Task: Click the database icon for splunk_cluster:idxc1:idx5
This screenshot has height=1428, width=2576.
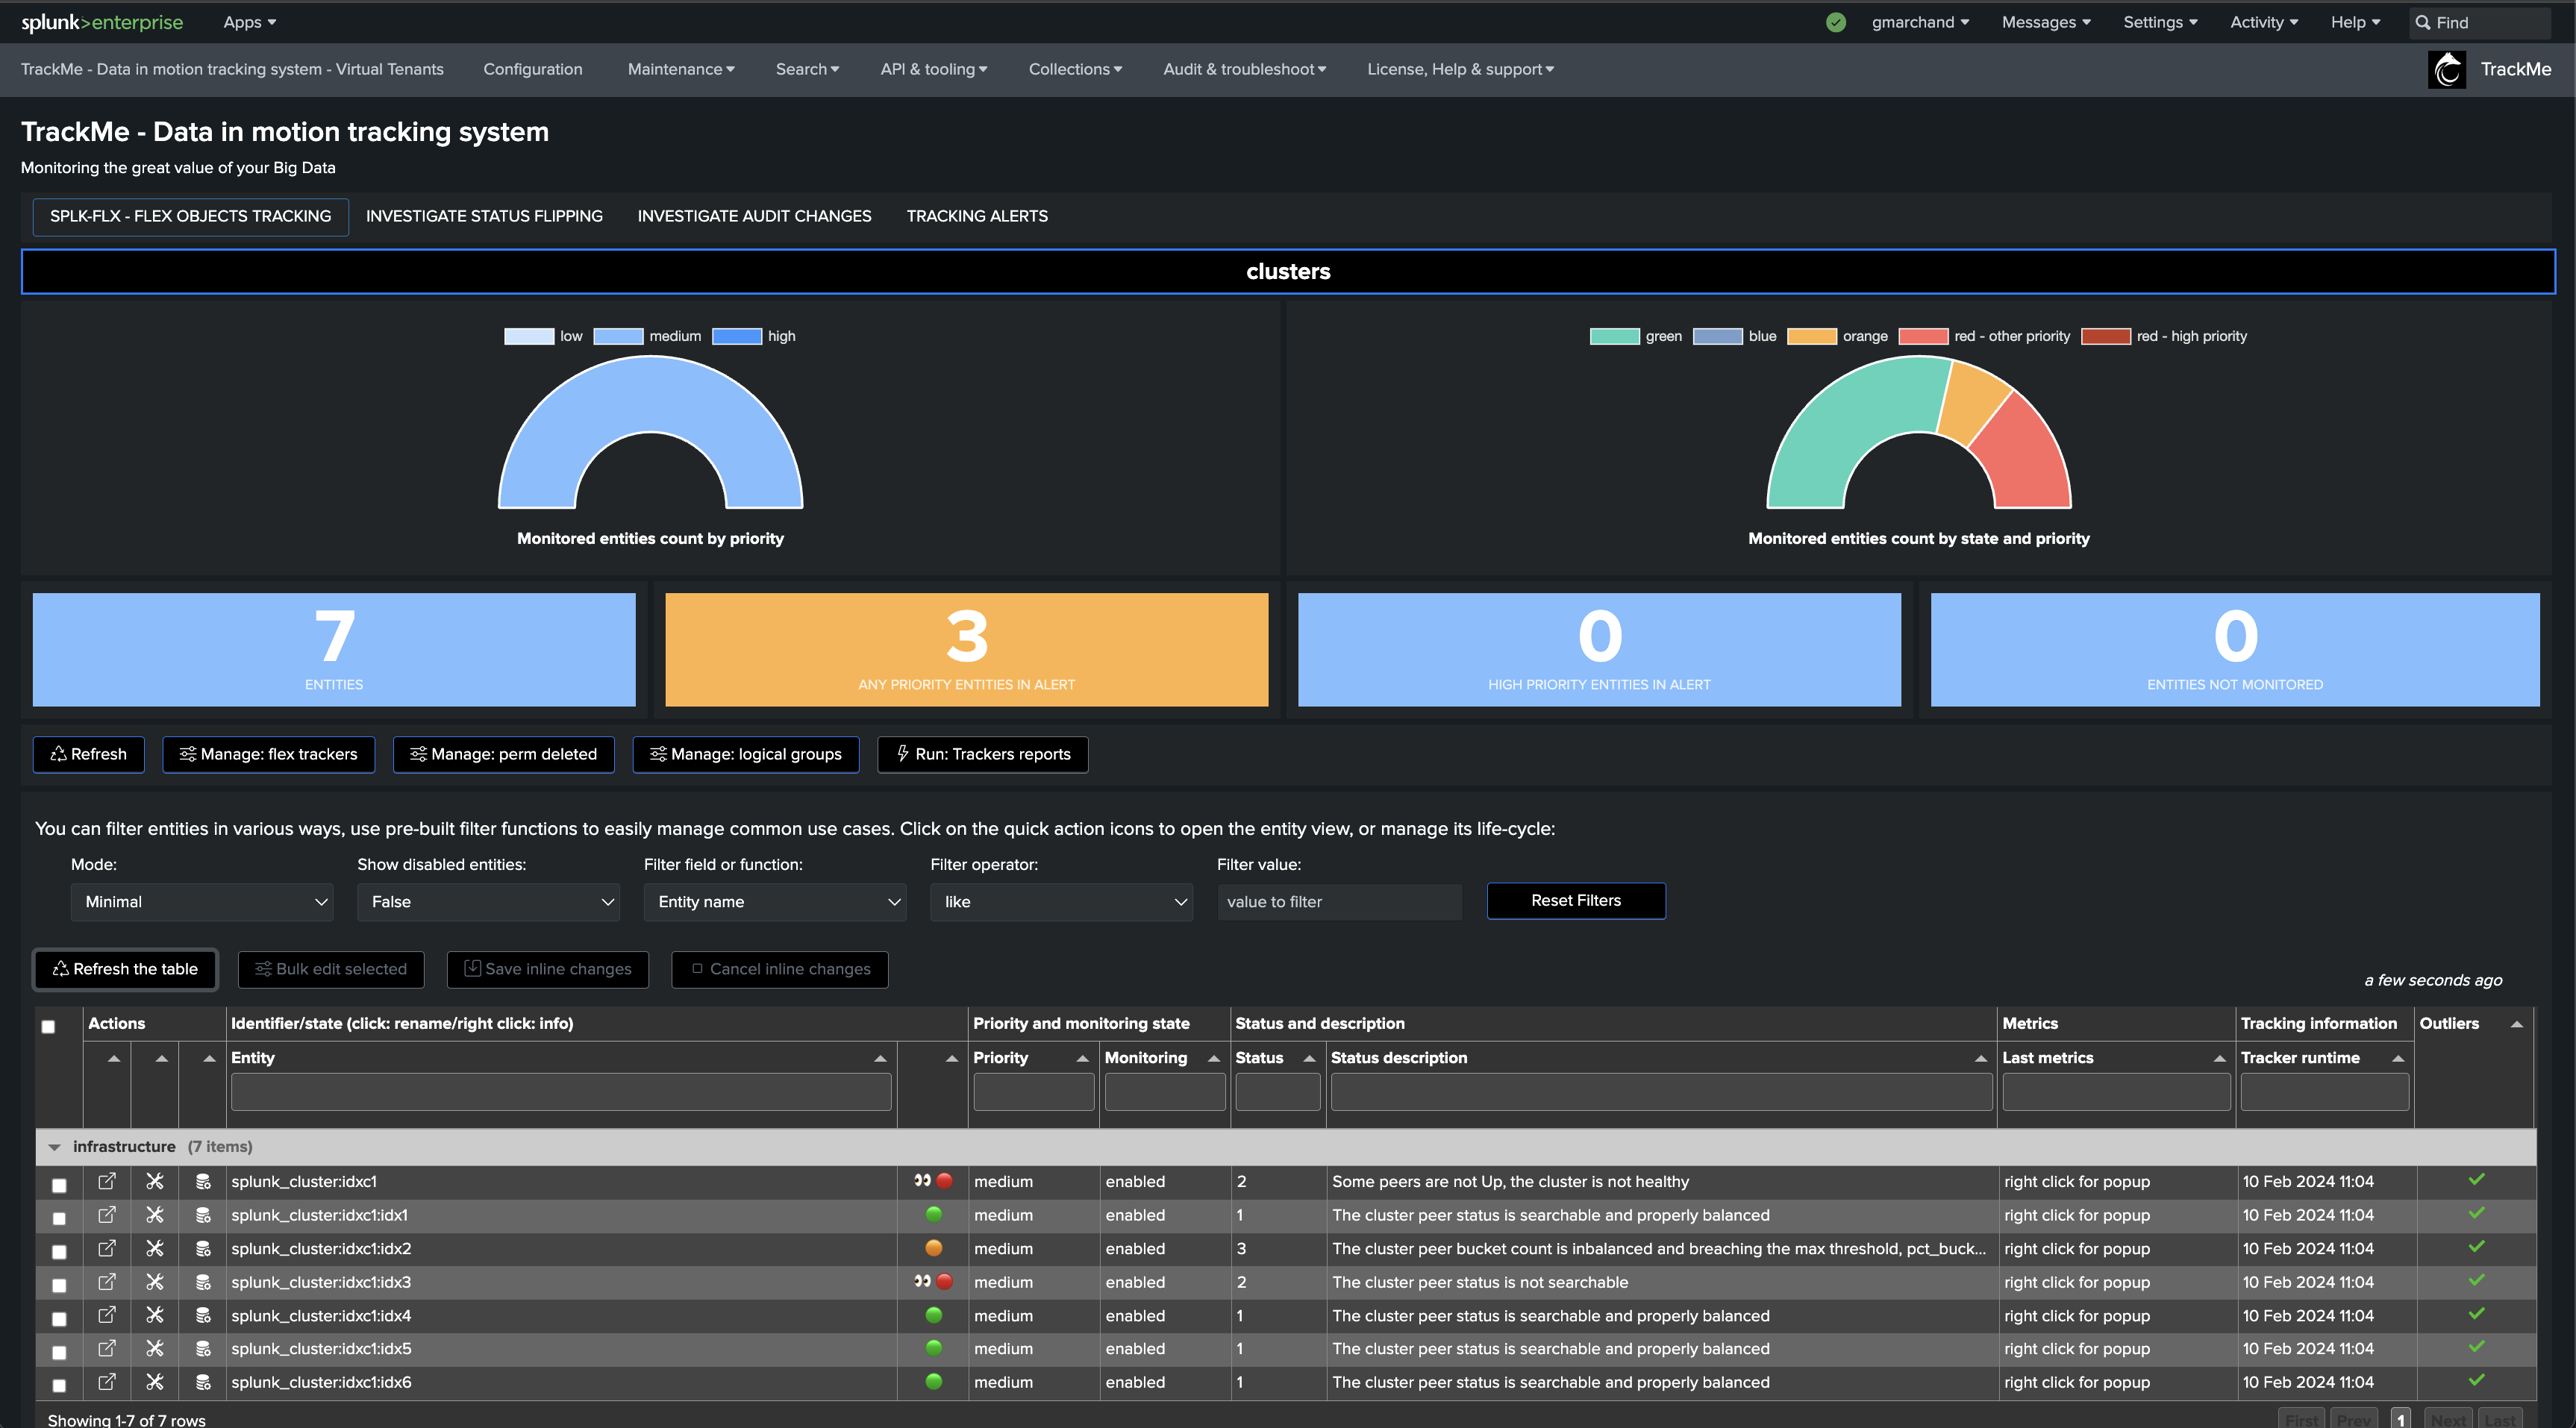Action: click(x=203, y=1349)
